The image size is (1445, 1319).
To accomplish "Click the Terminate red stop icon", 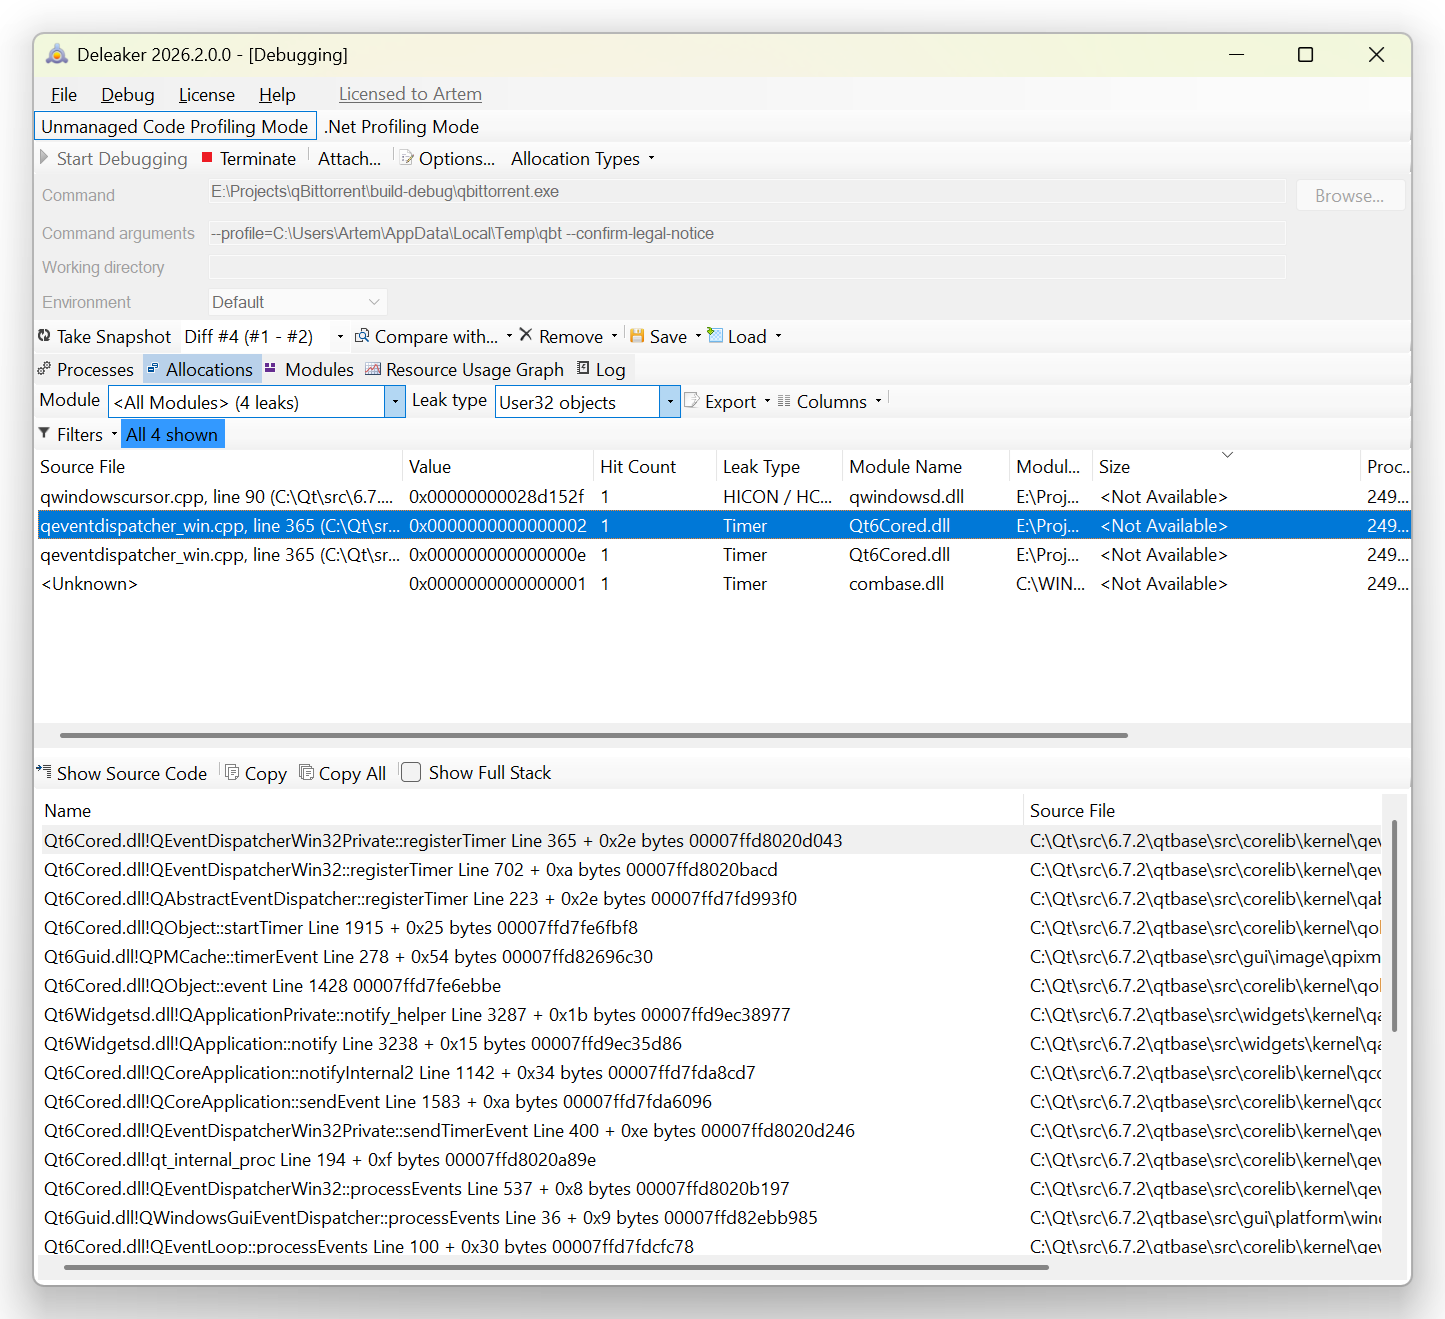I will click(x=207, y=158).
